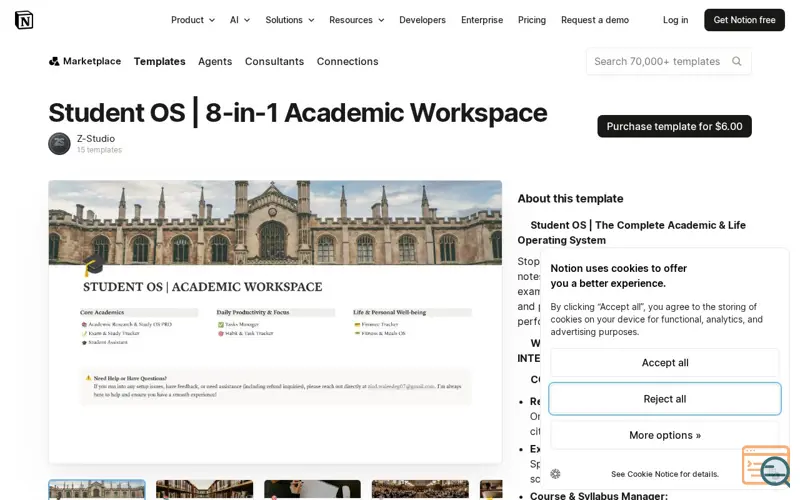Expand the Resources dropdown menu

tap(357, 20)
